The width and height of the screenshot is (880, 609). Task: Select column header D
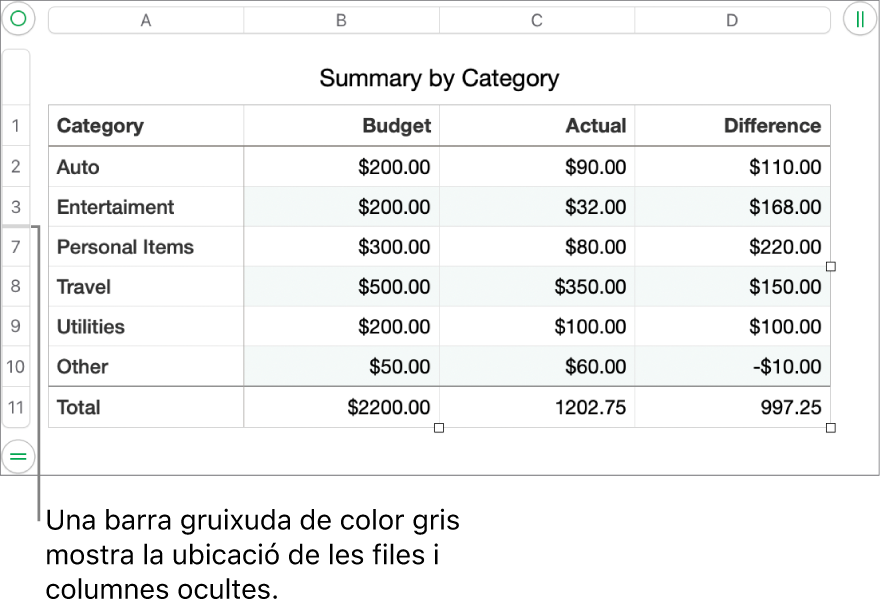(x=733, y=18)
